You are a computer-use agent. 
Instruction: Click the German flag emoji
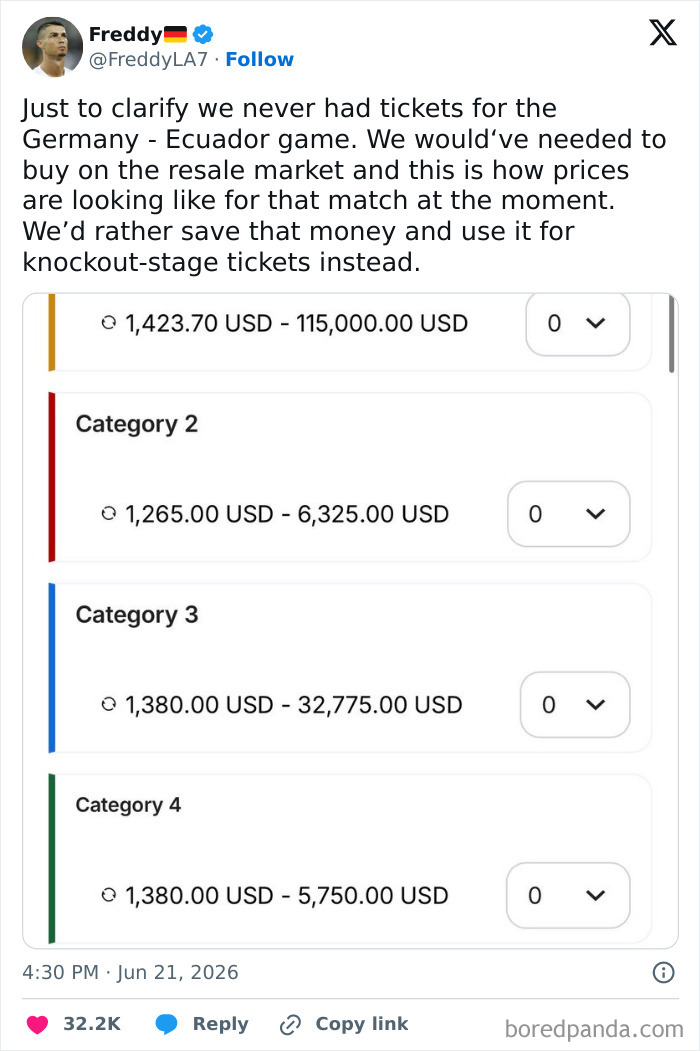[176, 34]
